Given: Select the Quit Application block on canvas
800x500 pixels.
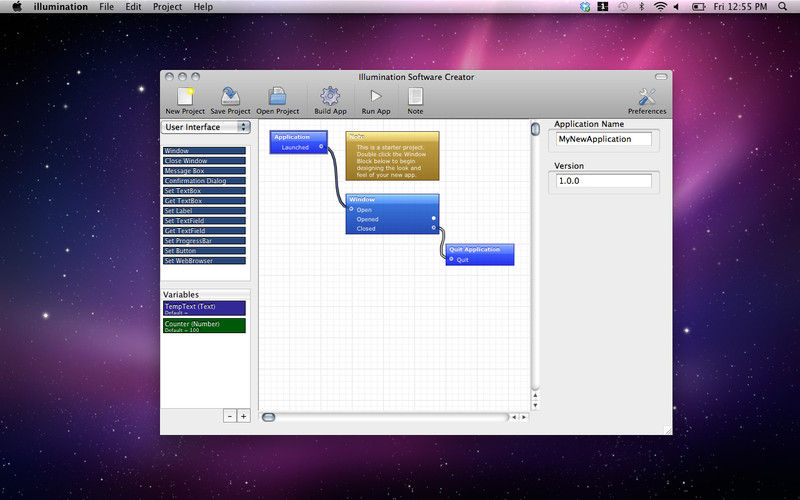Looking at the screenshot, I should point(480,255).
